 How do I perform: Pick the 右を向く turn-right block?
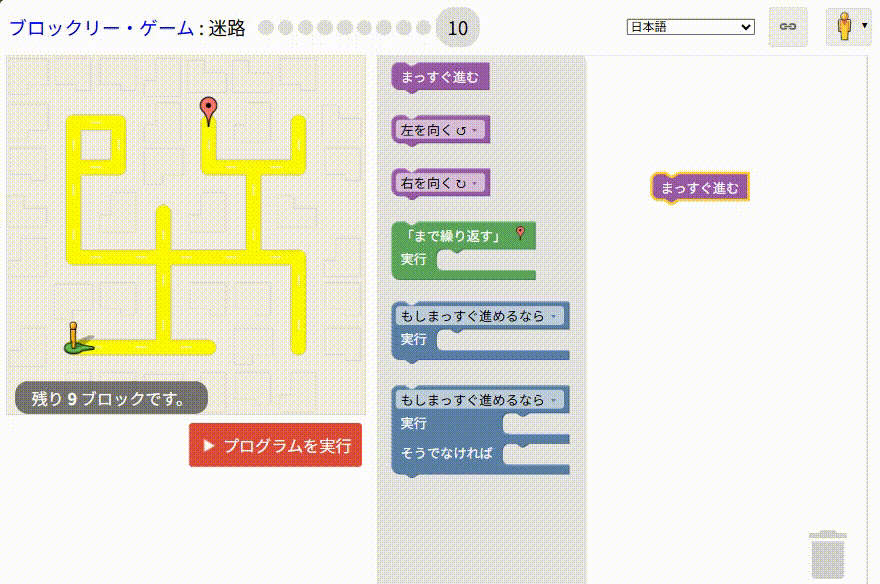tap(441, 183)
